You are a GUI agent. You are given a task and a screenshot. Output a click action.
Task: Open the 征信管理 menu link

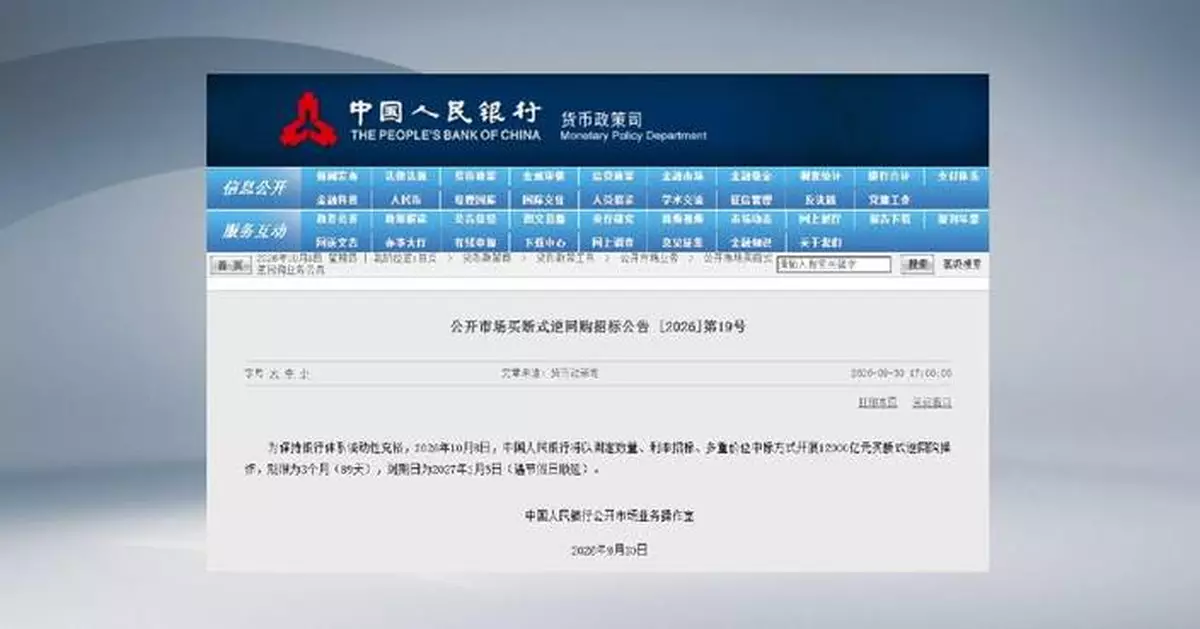751,199
